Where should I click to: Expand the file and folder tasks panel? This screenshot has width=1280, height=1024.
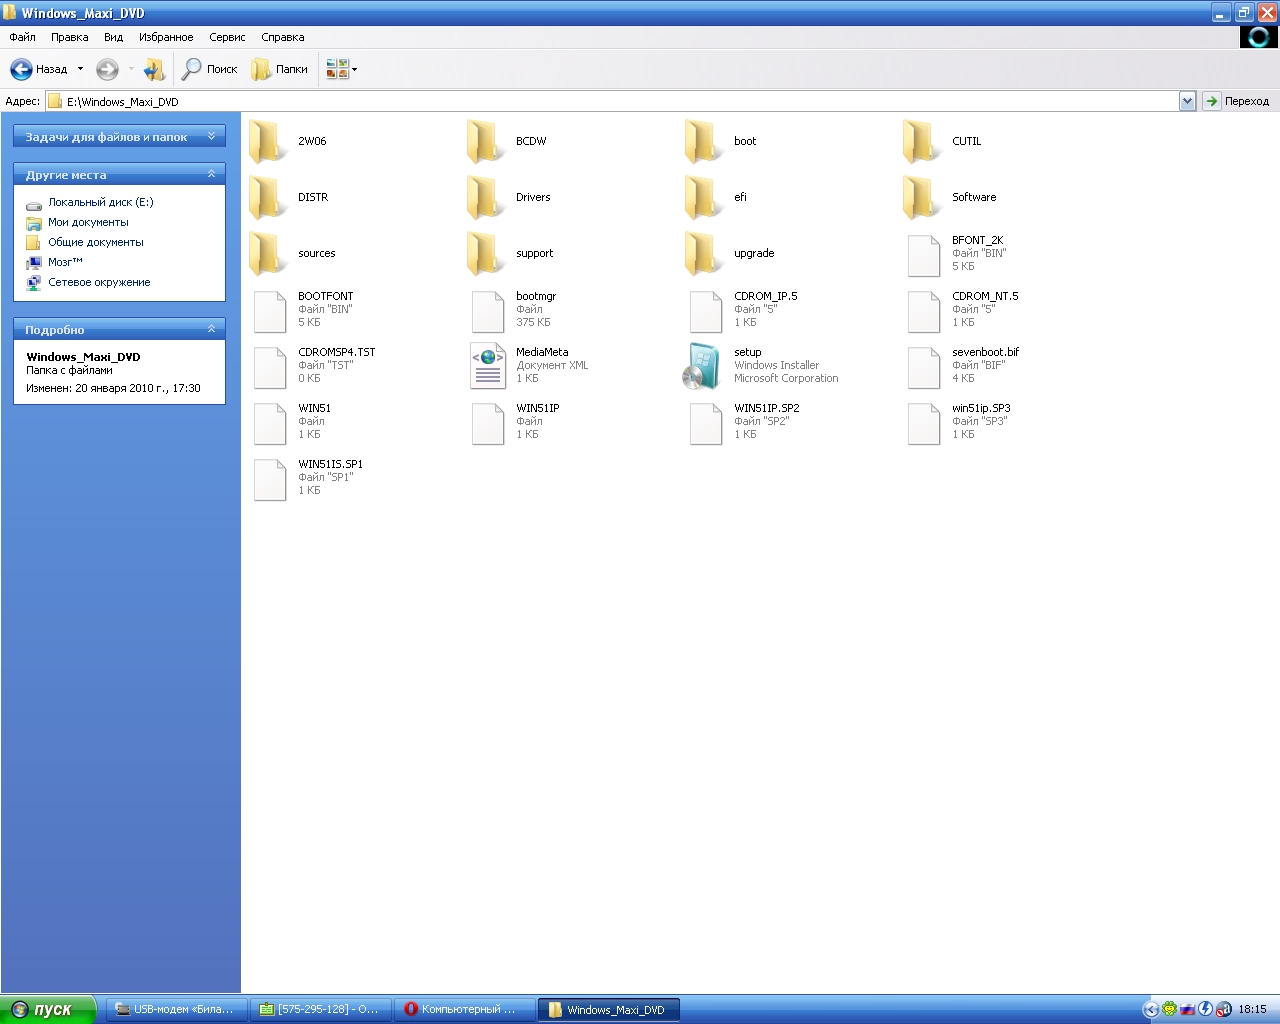[211, 136]
